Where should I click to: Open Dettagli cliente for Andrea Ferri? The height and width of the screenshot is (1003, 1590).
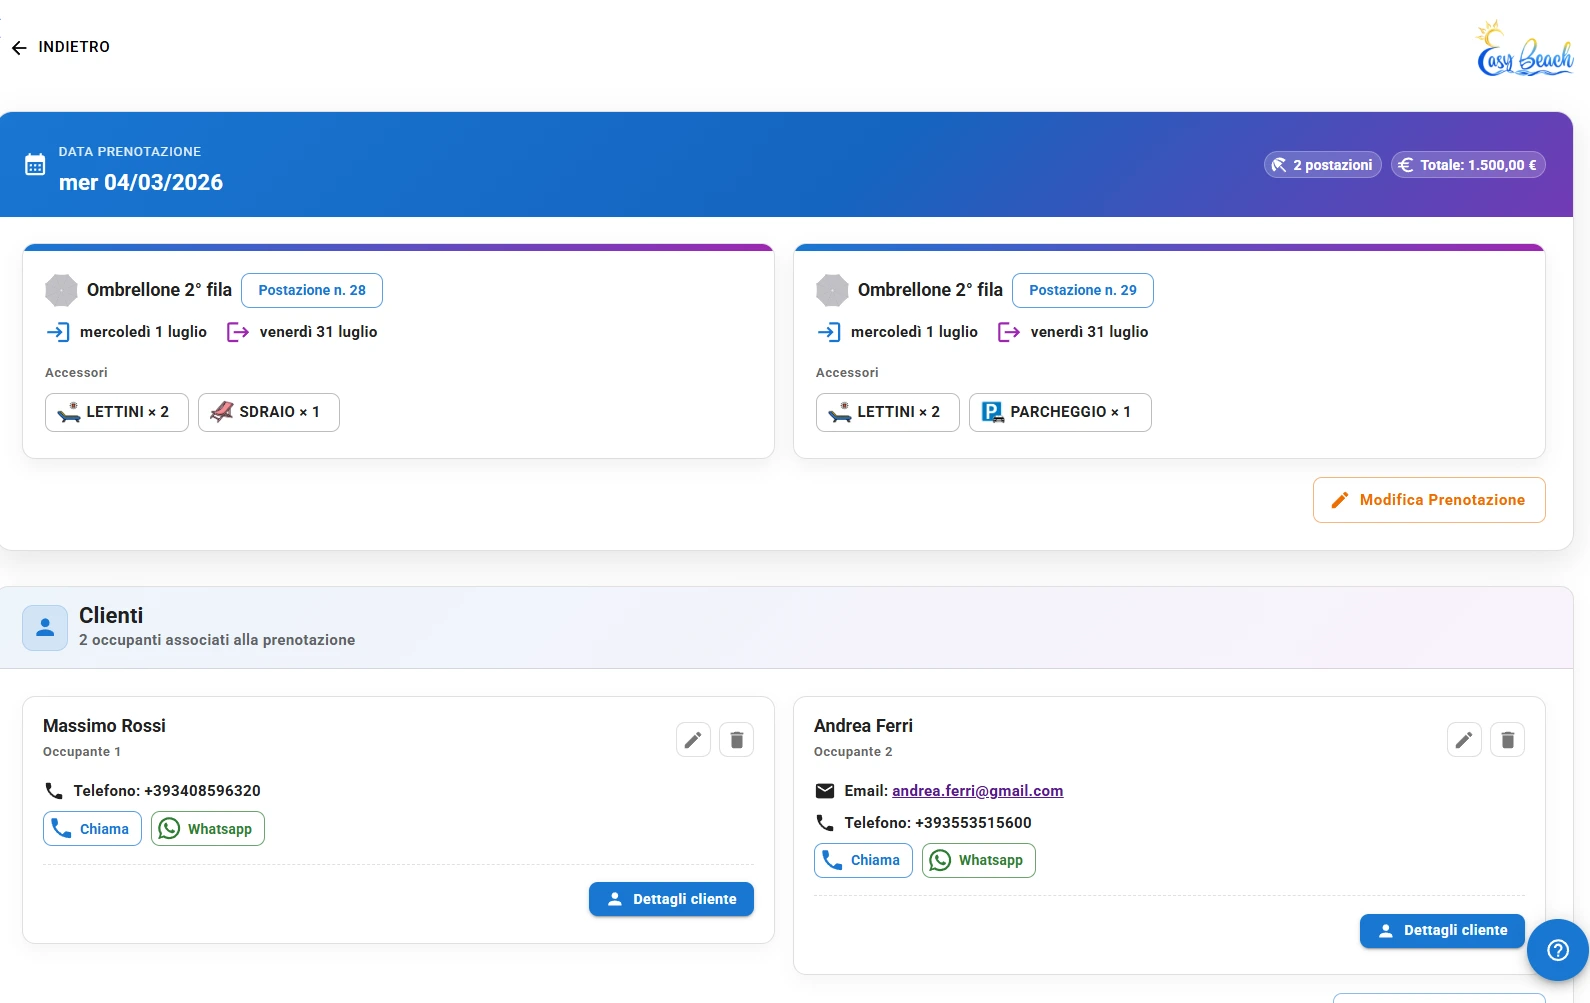(1442, 930)
